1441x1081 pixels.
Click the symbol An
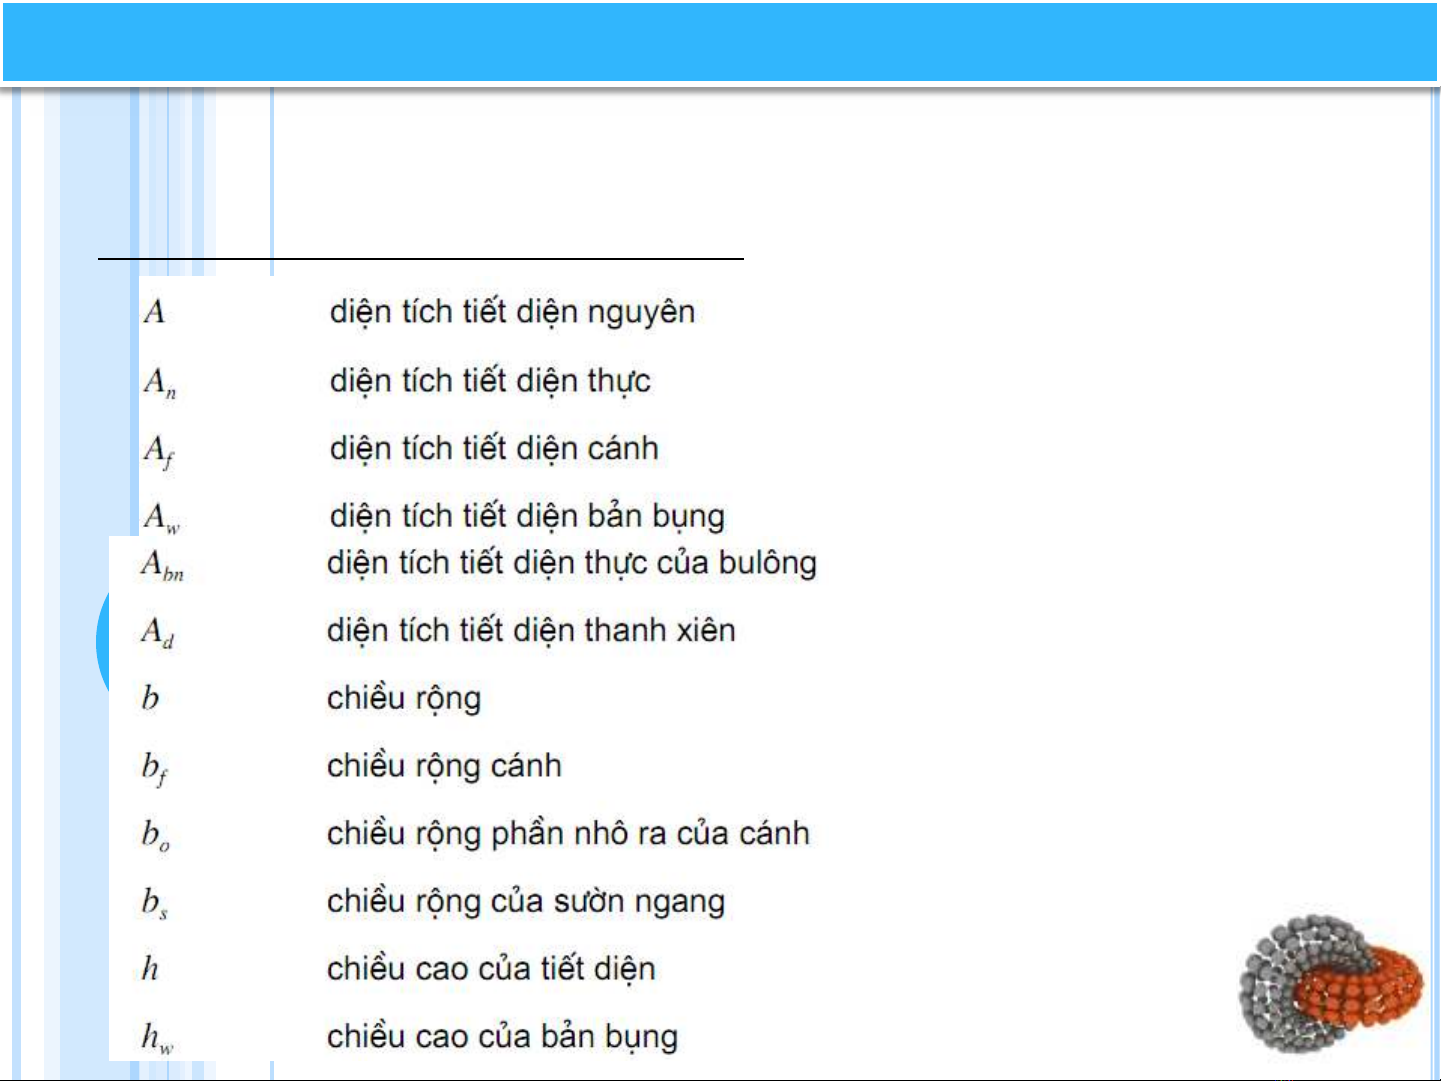click(x=160, y=382)
